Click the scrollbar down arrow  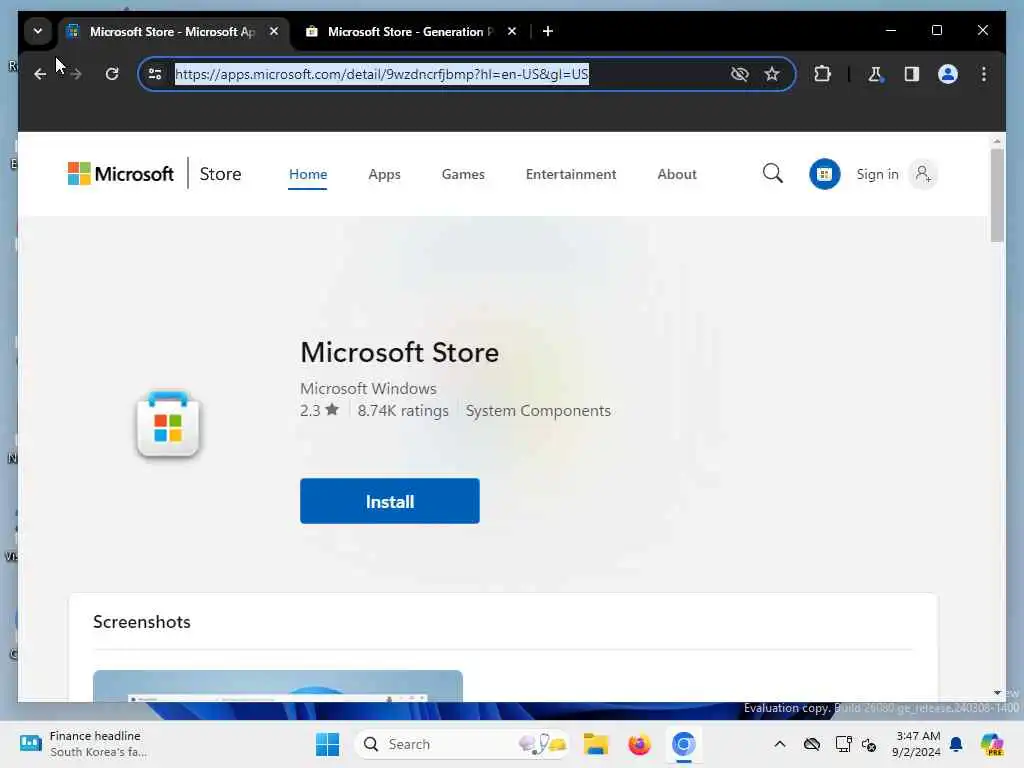coord(997,693)
